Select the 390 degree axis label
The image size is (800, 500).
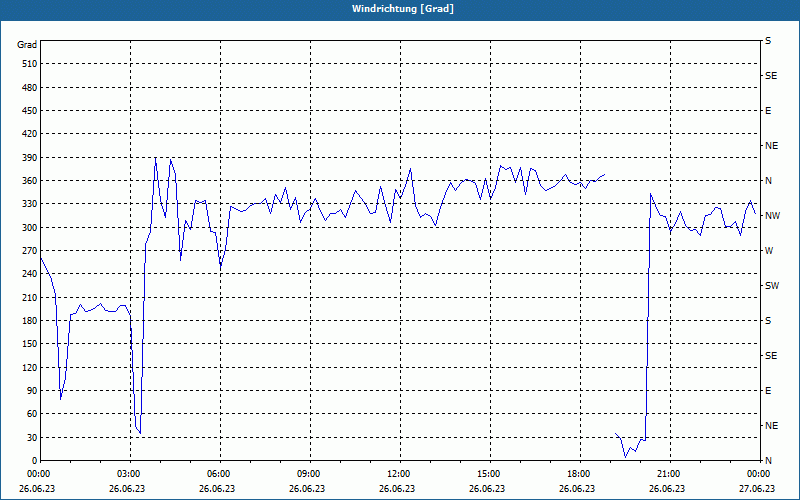tap(29, 158)
